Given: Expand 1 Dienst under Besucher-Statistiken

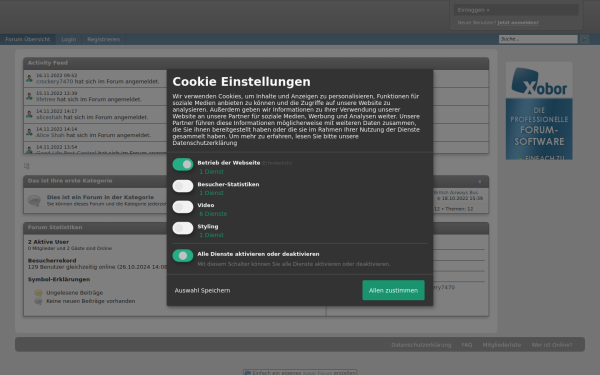Looking at the screenshot, I should (211, 193).
